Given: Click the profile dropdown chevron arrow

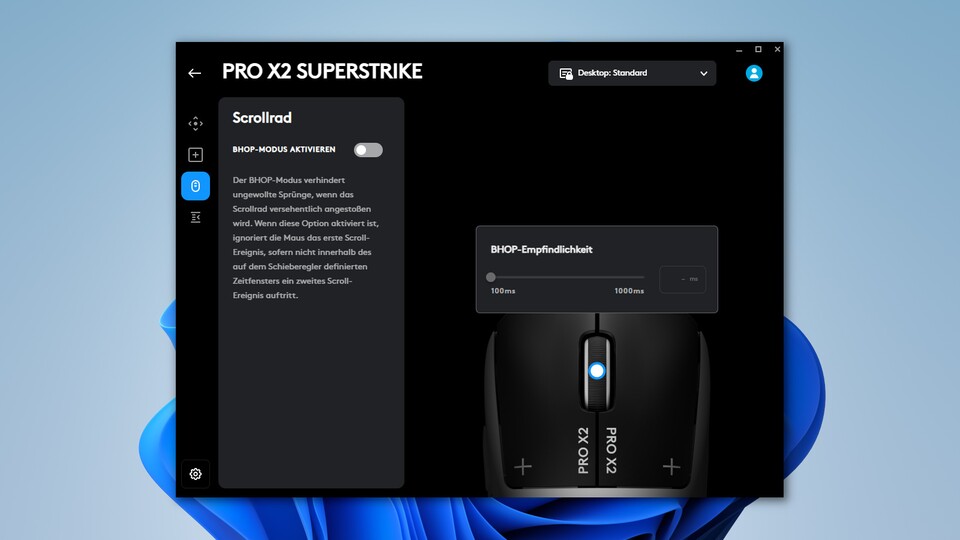Looking at the screenshot, I should [703, 73].
